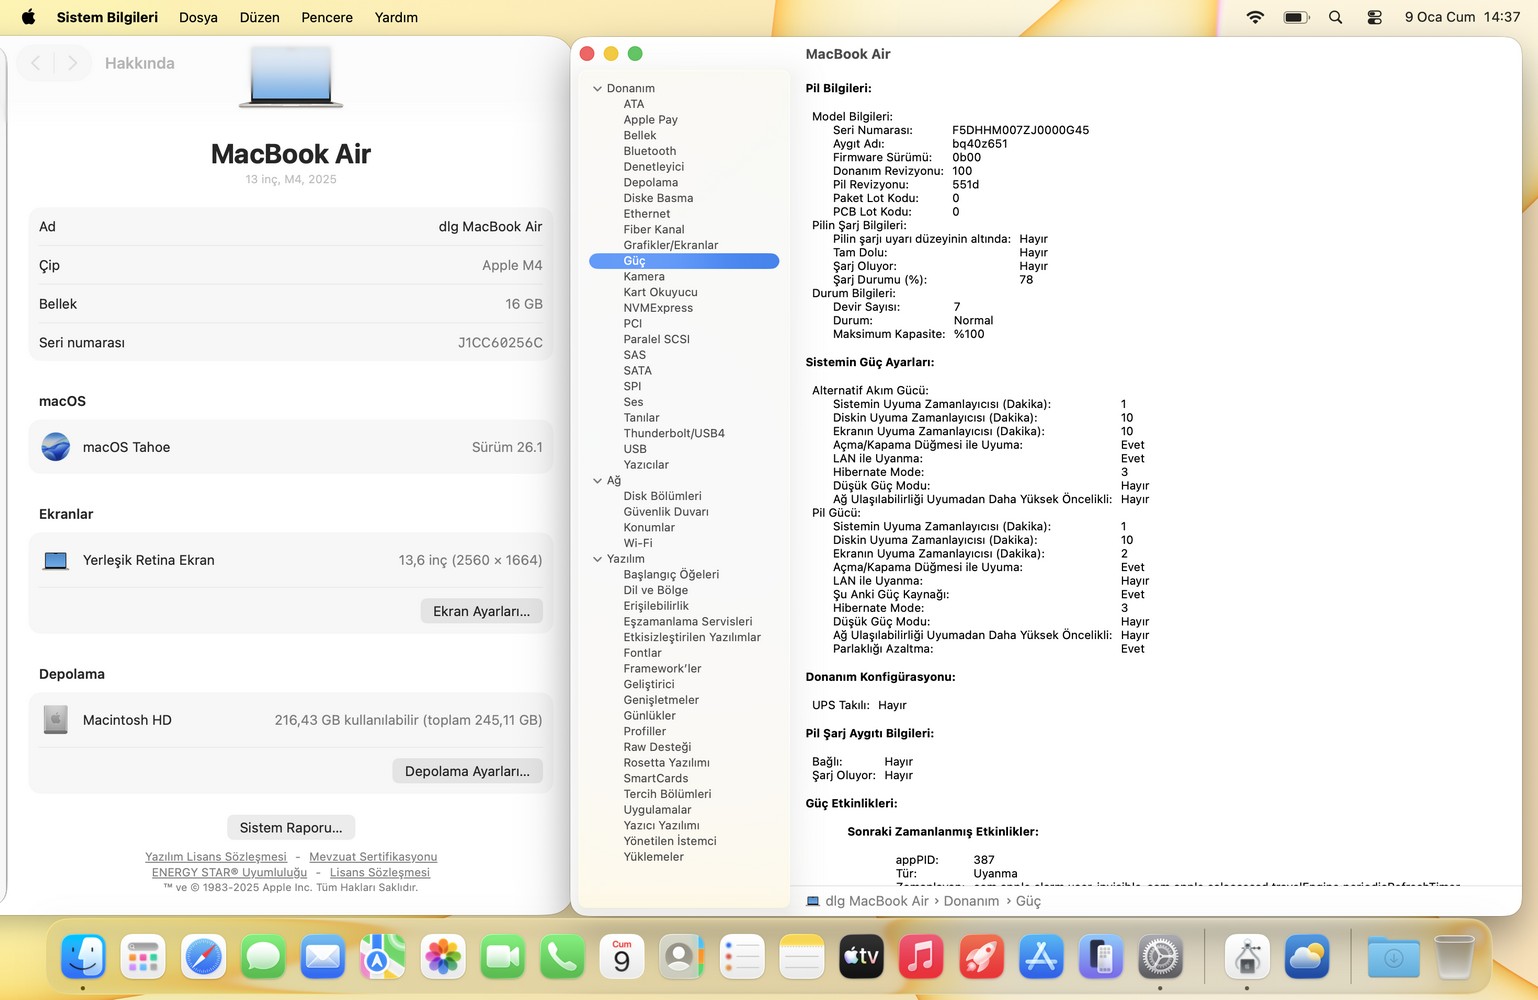Select Bluetooth in the hardware list
The width and height of the screenshot is (1538, 1000).
tap(650, 151)
